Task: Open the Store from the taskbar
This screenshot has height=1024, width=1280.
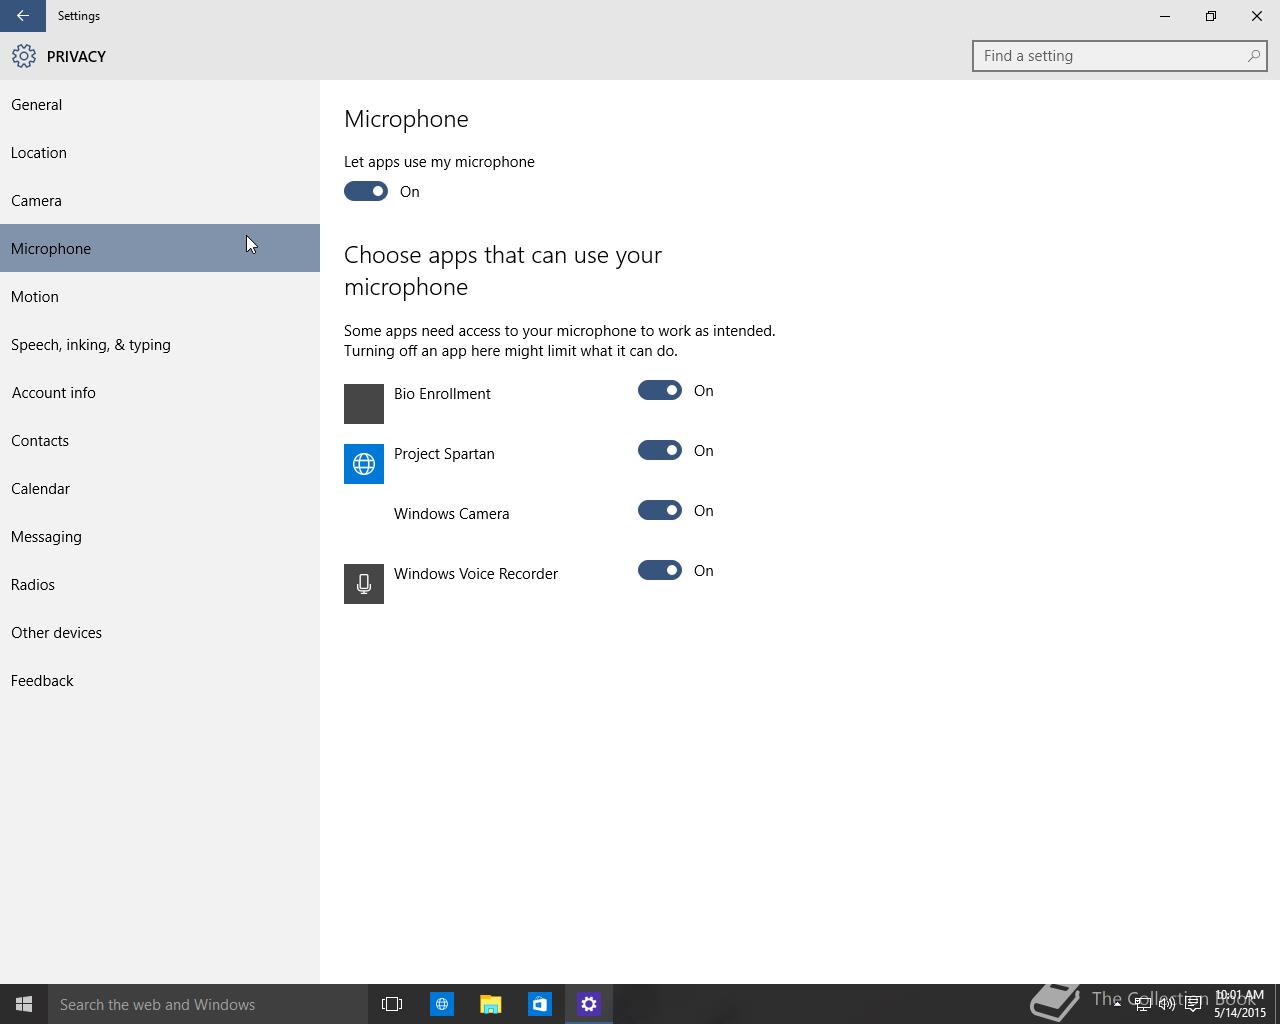Action: tap(539, 1004)
